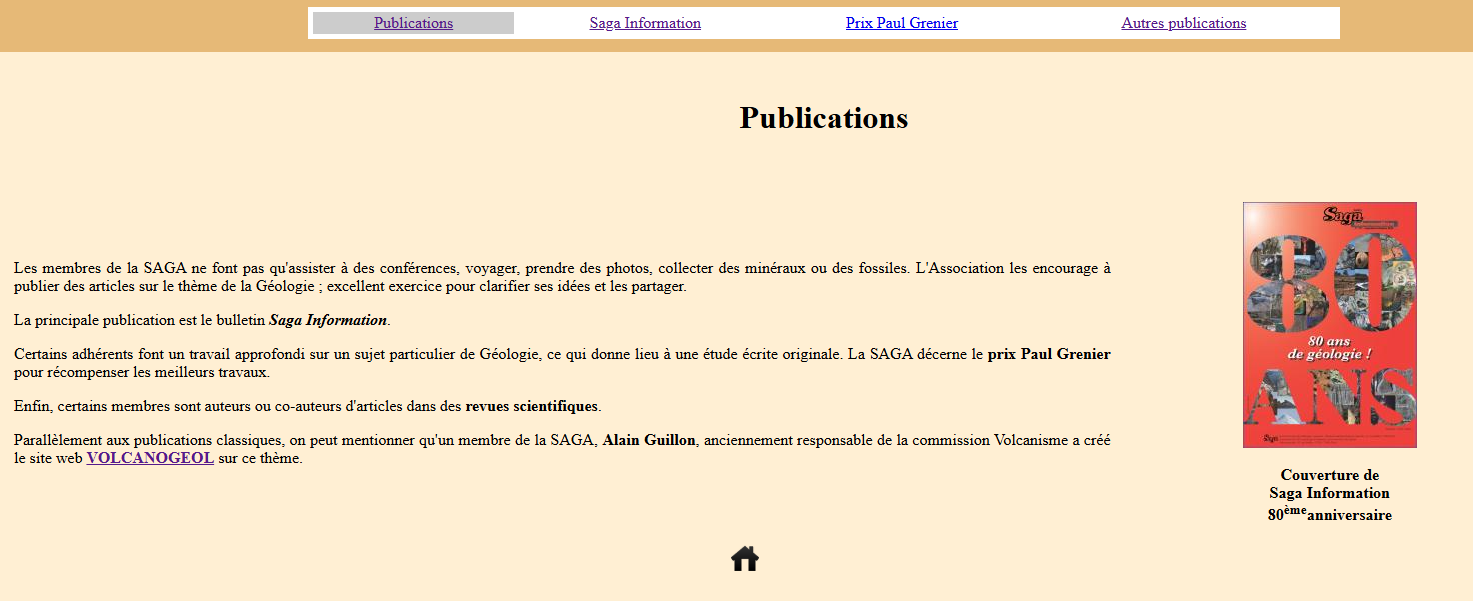The image size is (1473, 601).
Task: Click the bold "revues scientifiques" text
Action: point(531,406)
